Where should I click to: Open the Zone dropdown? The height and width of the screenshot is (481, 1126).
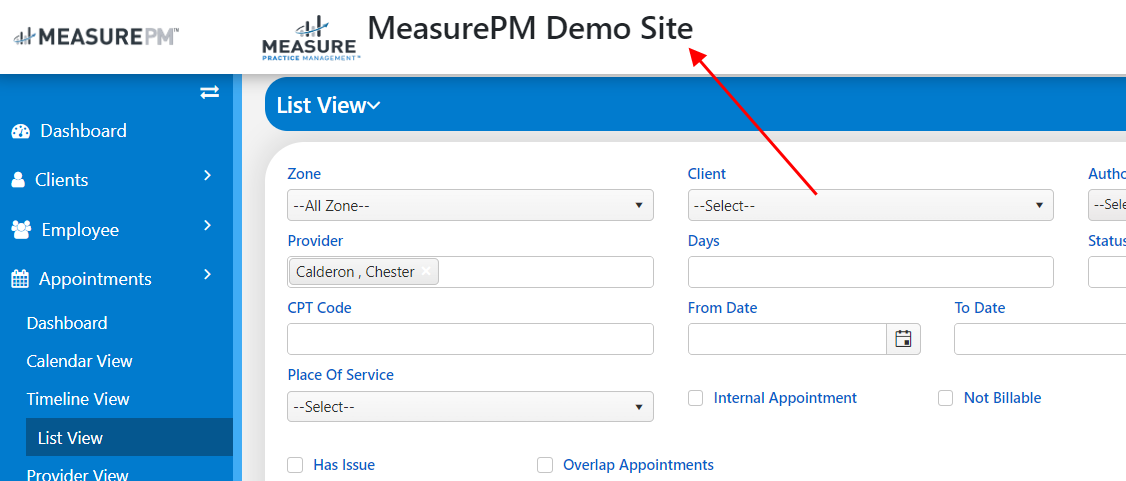470,205
